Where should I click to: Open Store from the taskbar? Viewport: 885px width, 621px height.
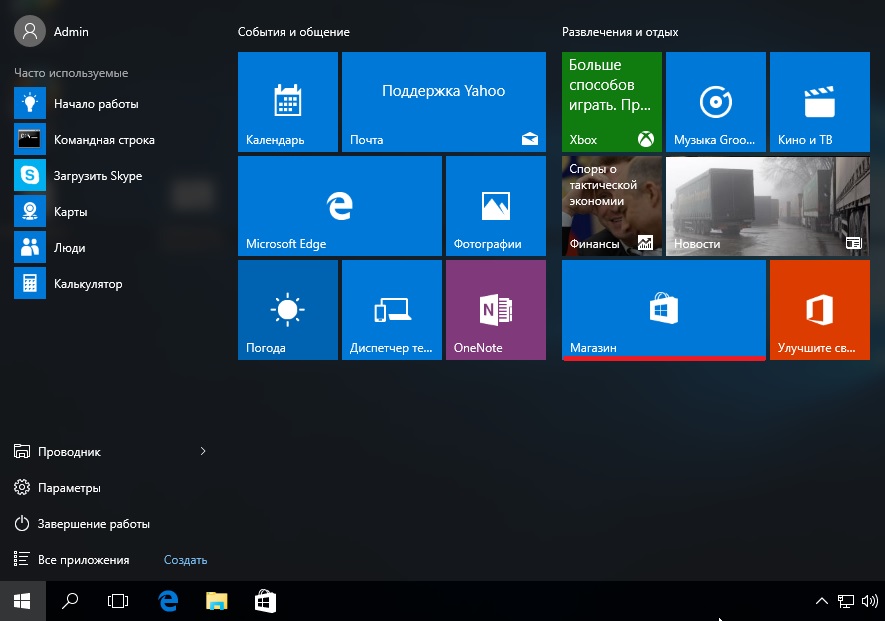pyautogui.click(x=265, y=601)
